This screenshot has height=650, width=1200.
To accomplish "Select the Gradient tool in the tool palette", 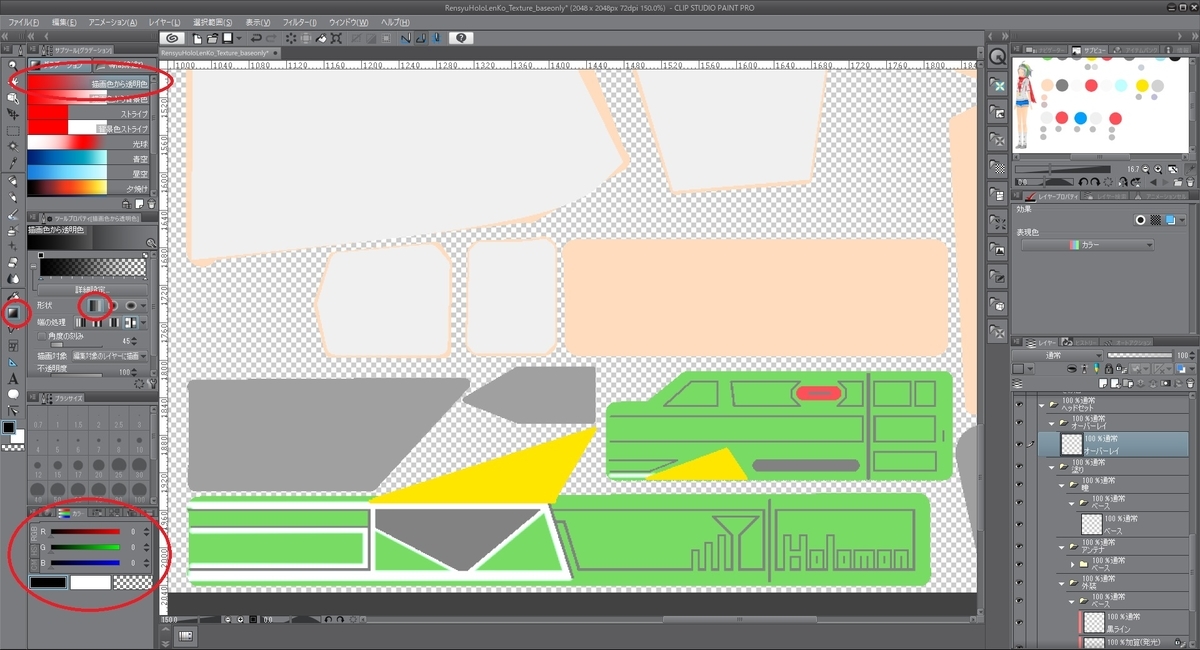I will coord(14,312).
